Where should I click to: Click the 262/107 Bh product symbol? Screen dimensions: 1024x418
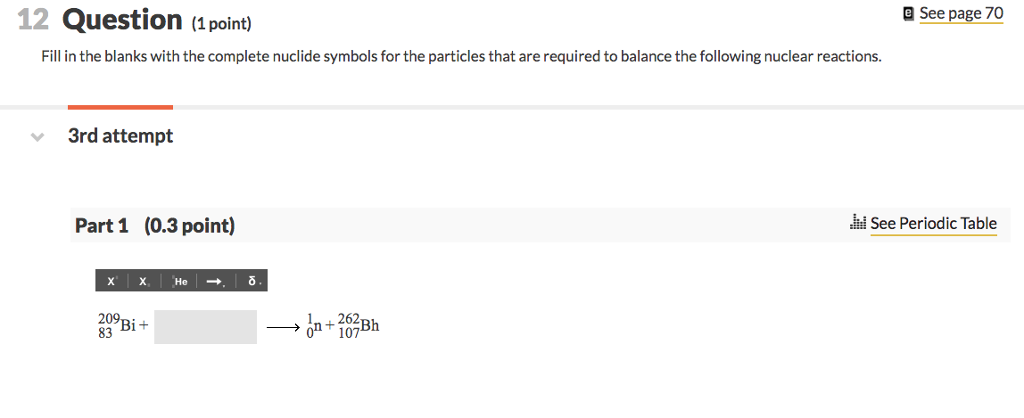tap(359, 326)
